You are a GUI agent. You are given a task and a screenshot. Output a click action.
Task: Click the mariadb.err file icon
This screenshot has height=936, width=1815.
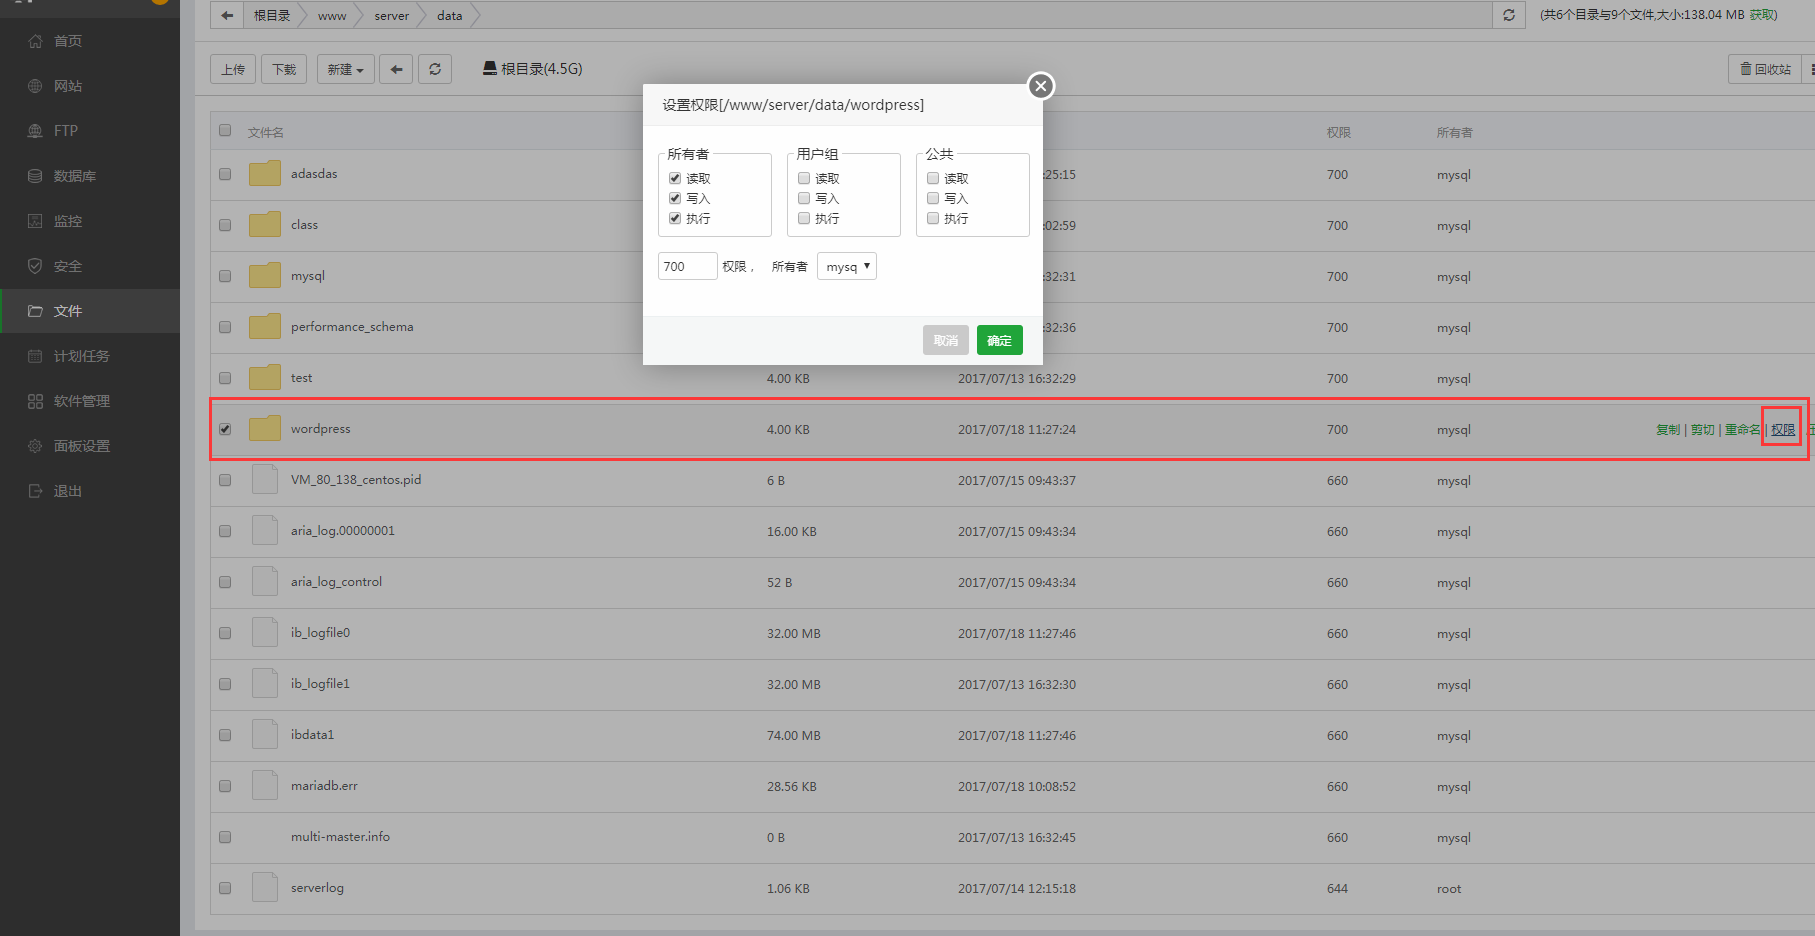tap(265, 786)
